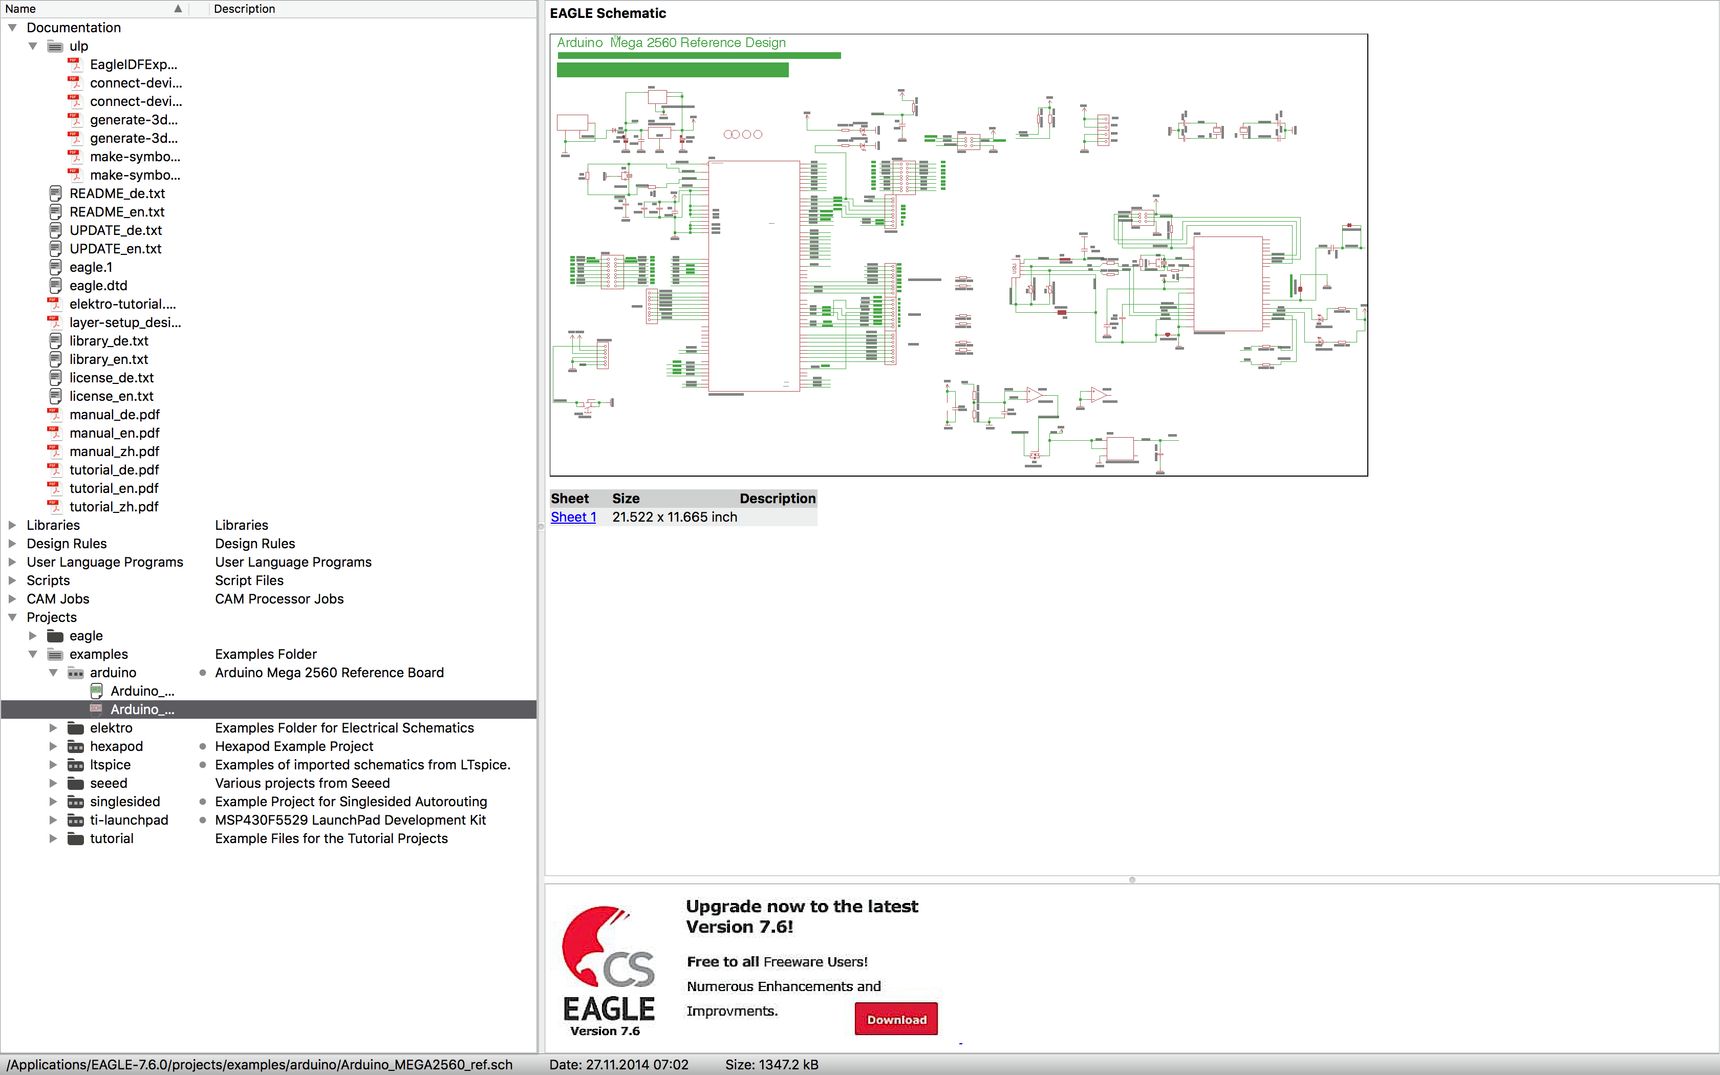Click the seeed folder icon
The height and width of the screenshot is (1075, 1720).
(76, 783)
